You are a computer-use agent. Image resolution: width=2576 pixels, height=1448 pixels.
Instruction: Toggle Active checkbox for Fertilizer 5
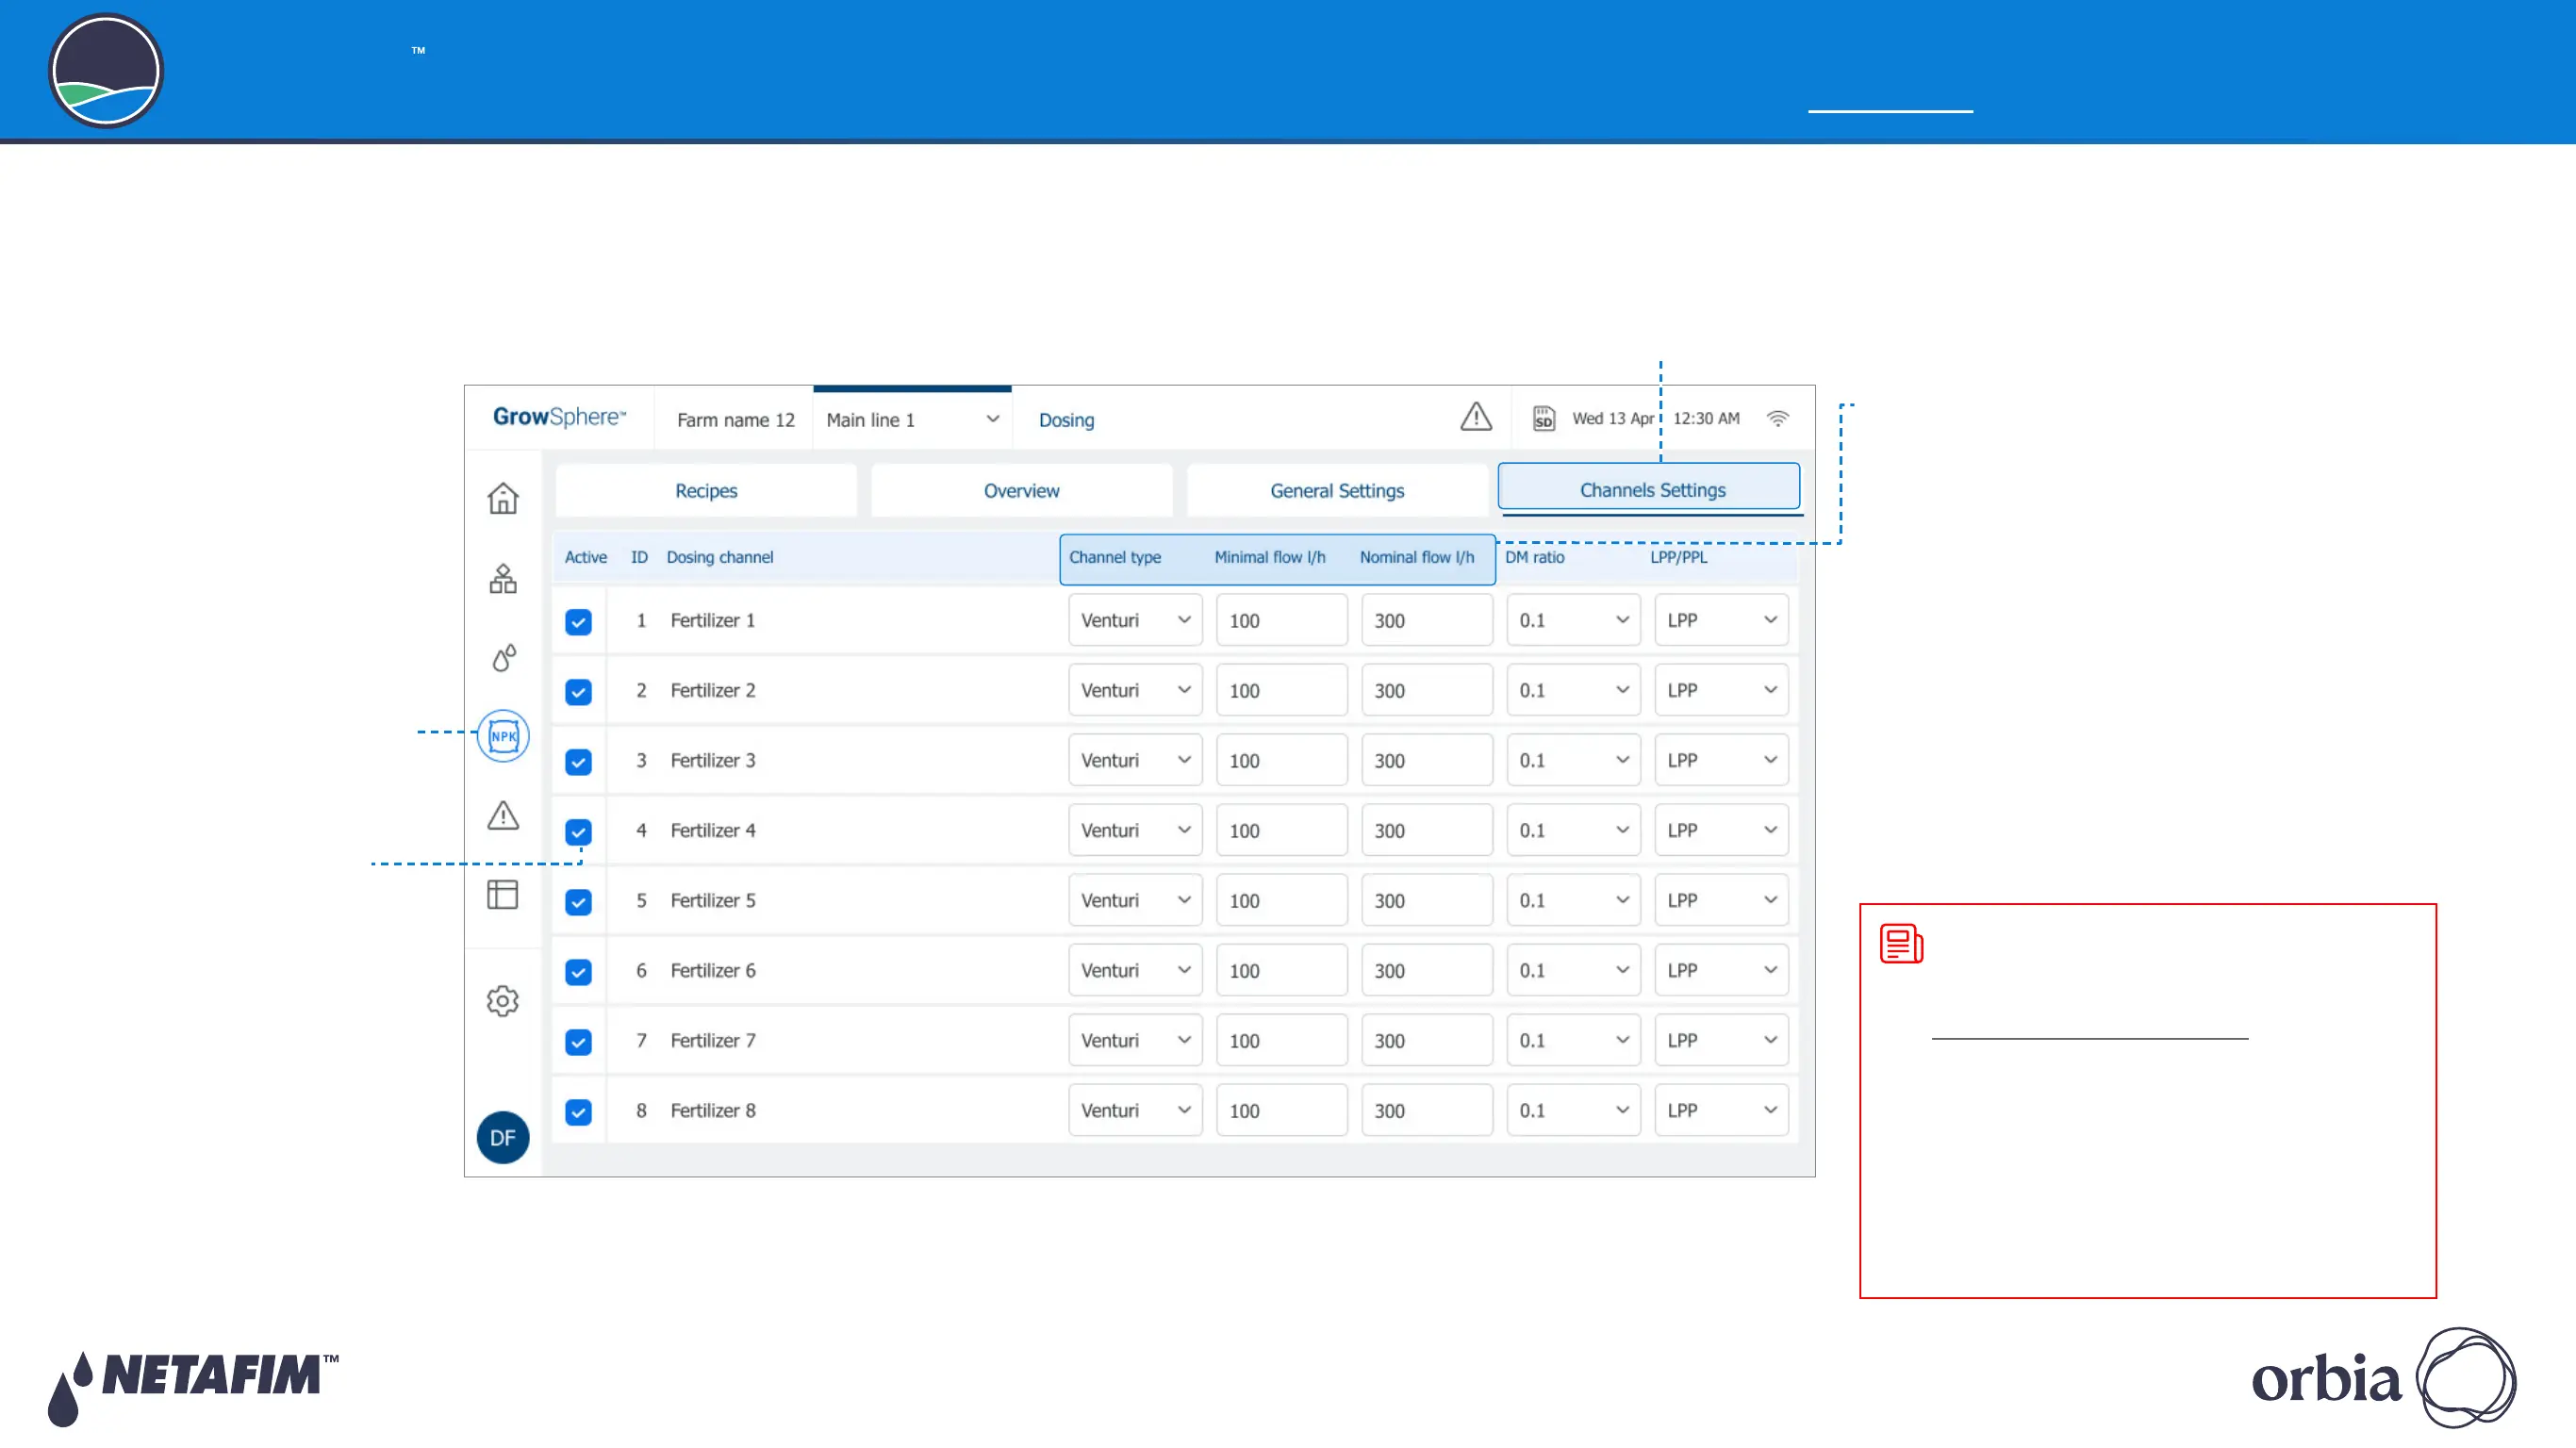tap(578, 902)
